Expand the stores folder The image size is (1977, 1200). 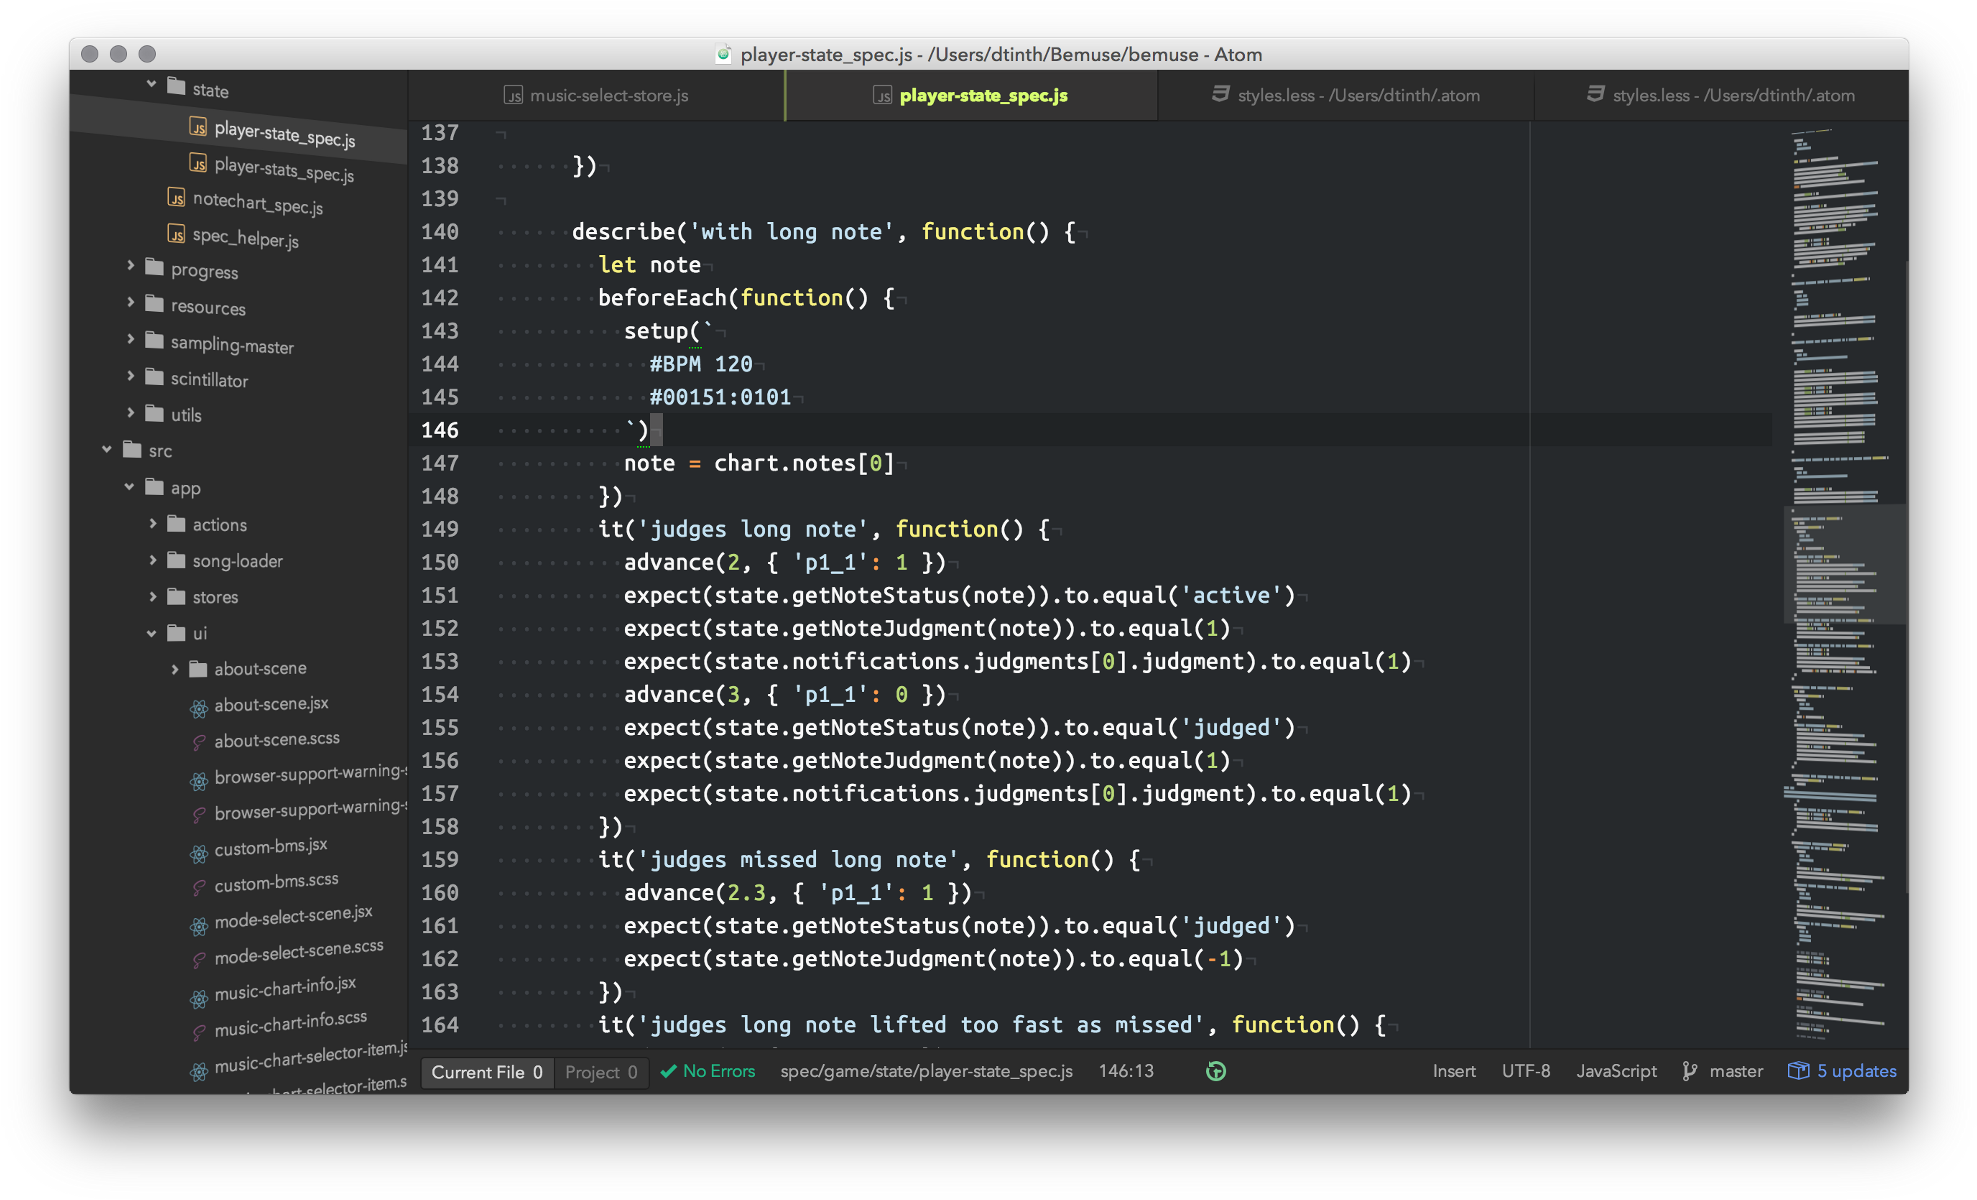(x=152, y=595)
